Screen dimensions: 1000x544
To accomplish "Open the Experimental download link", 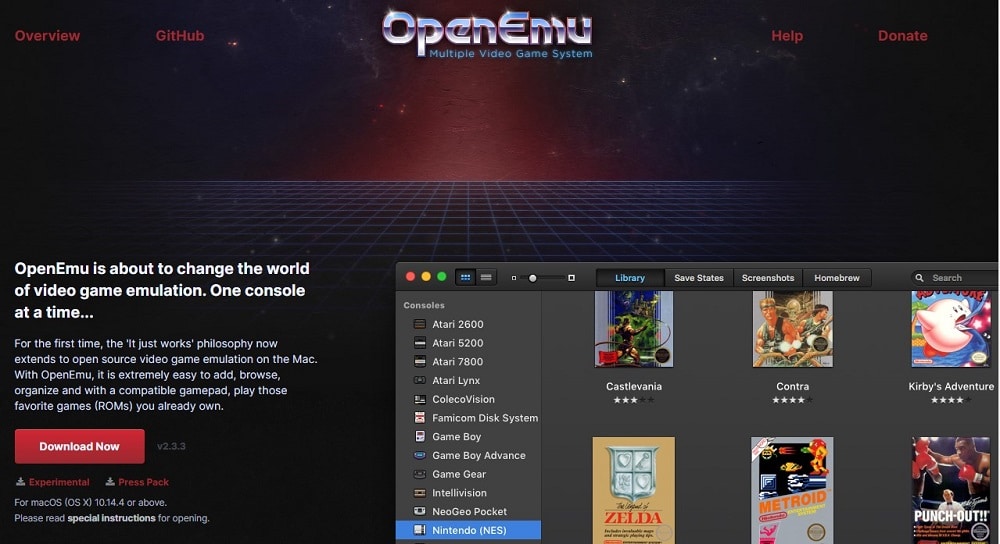I will click(x=59, y=482).
